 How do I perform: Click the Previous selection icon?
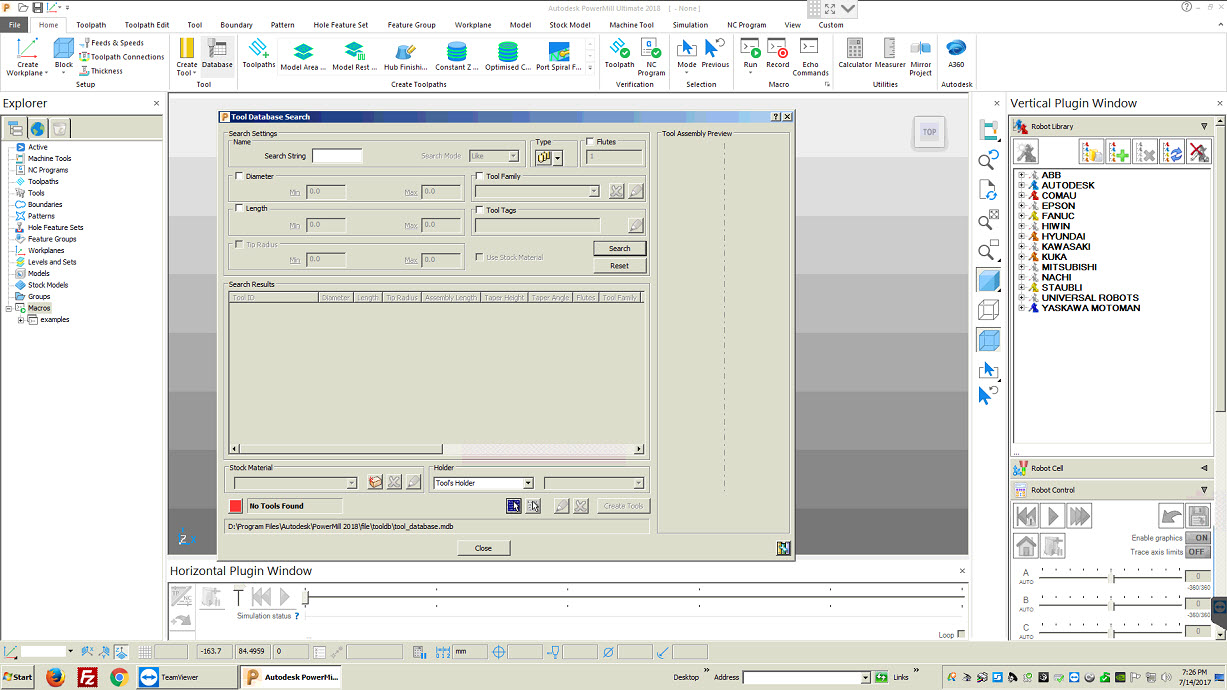click(715, 54)
